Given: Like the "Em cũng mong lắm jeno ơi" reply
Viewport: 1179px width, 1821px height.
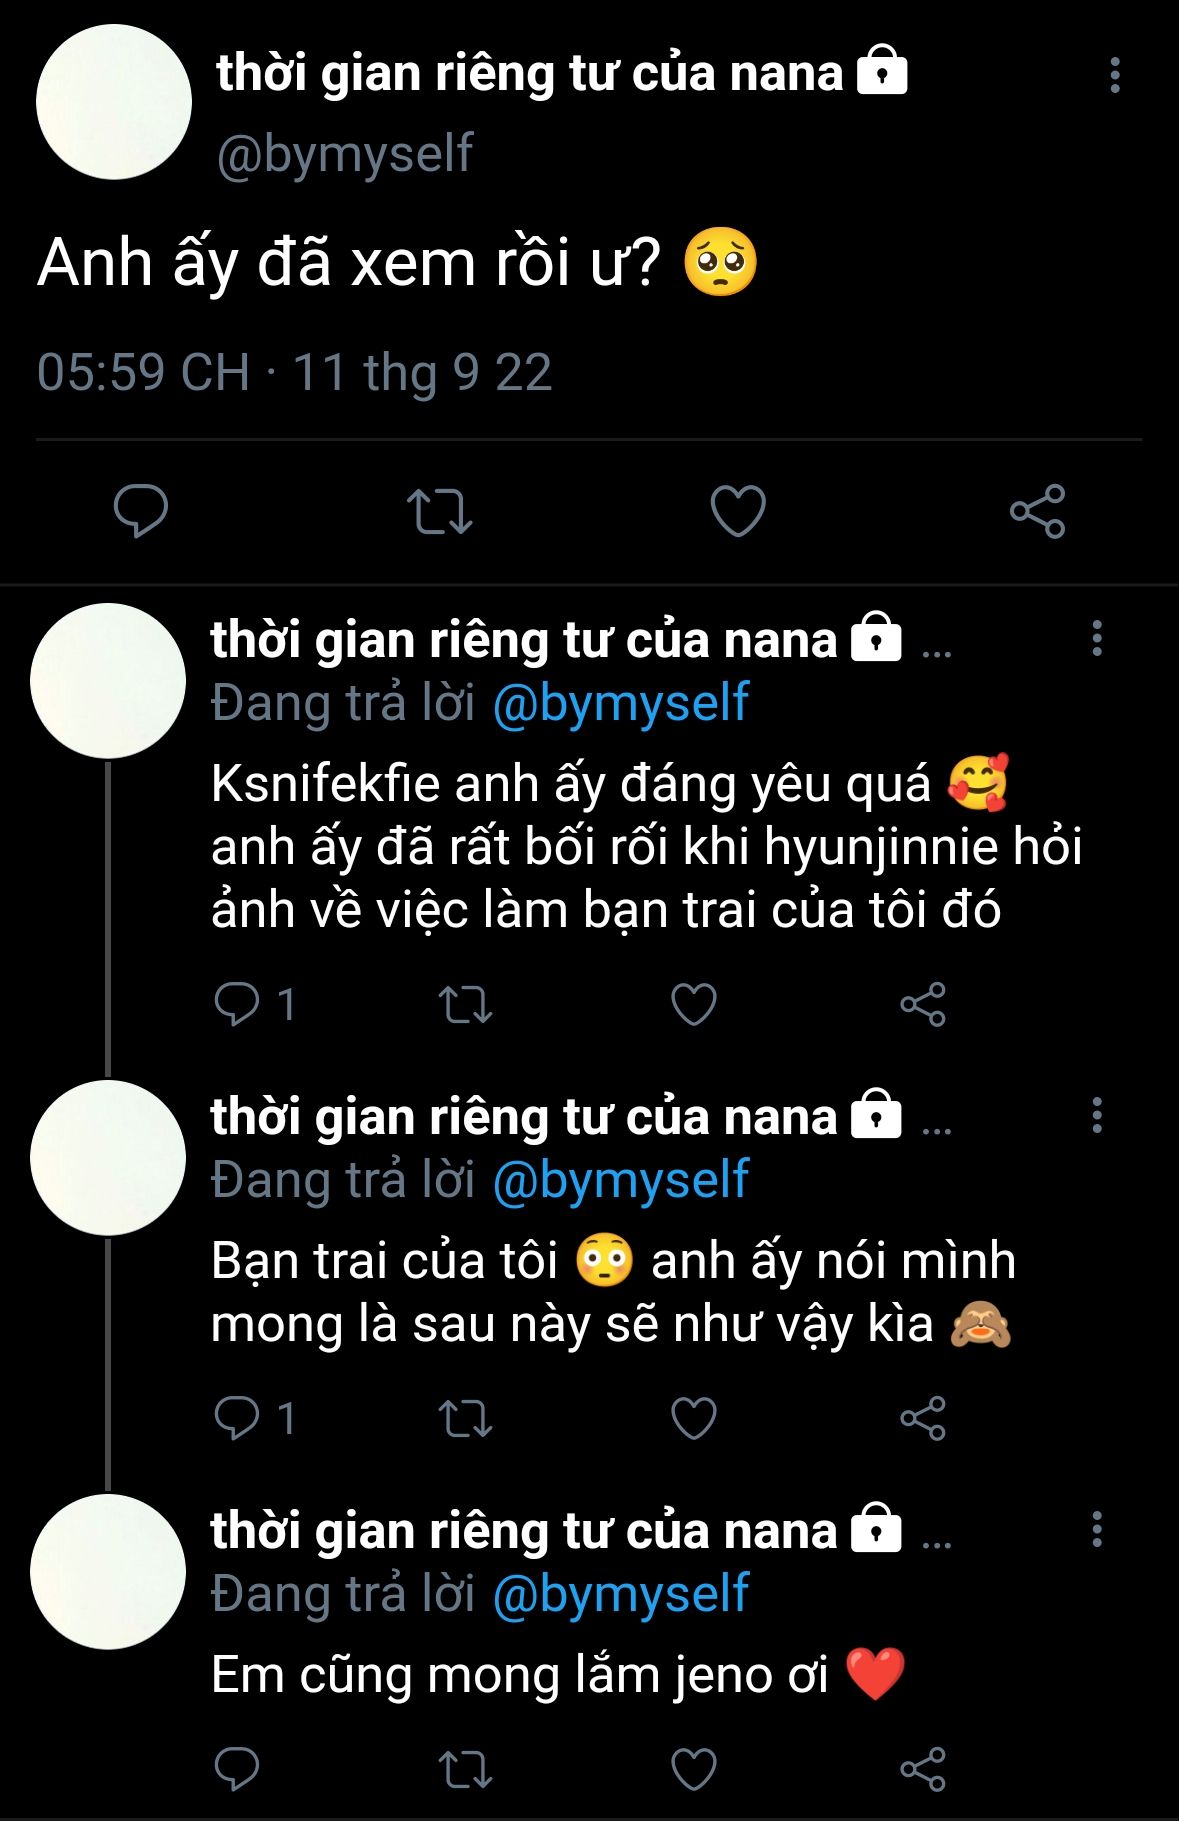Looking at the screenshot, I should [x=694, y=1768].
